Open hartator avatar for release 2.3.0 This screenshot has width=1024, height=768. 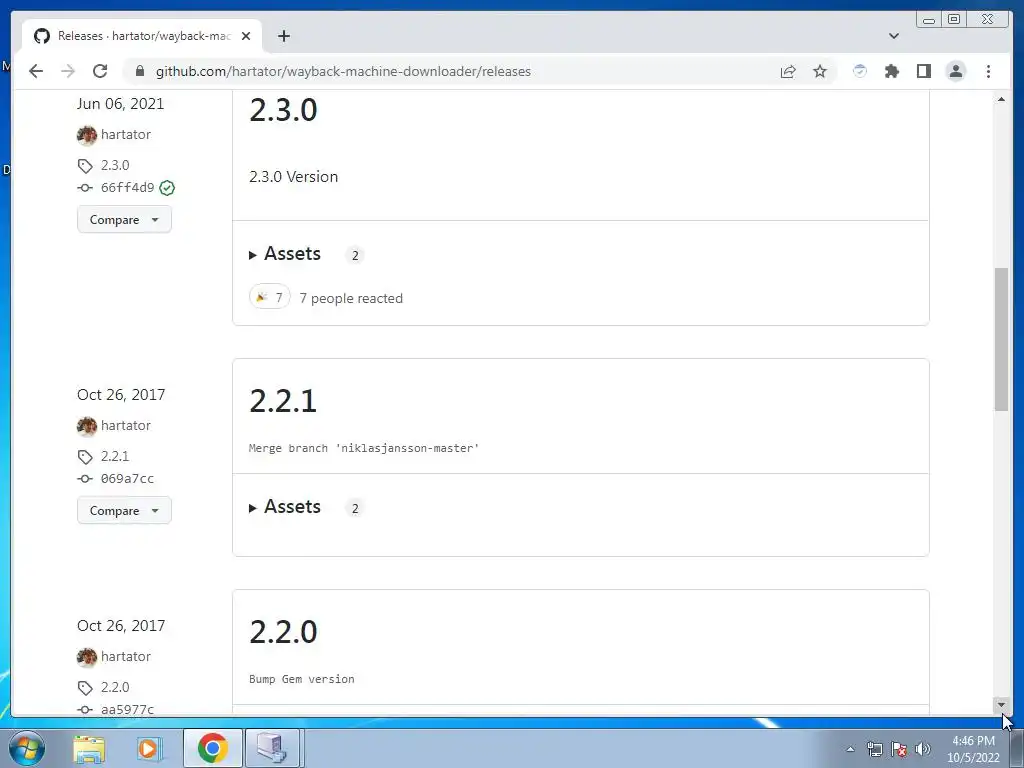[x=87, y=135]
